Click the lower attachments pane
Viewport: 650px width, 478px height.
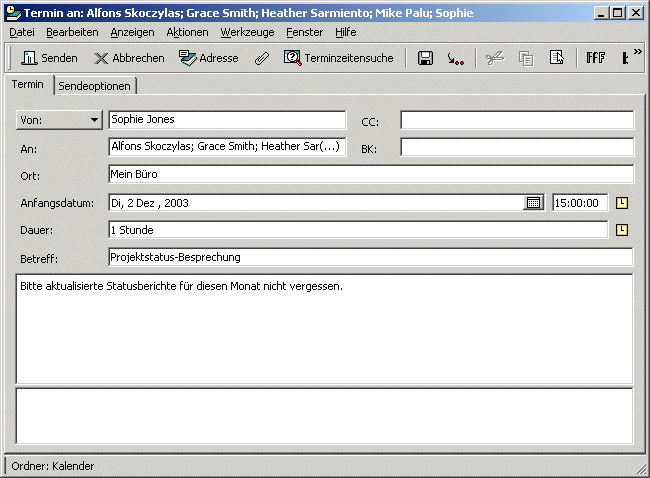(x=325, y=416)
